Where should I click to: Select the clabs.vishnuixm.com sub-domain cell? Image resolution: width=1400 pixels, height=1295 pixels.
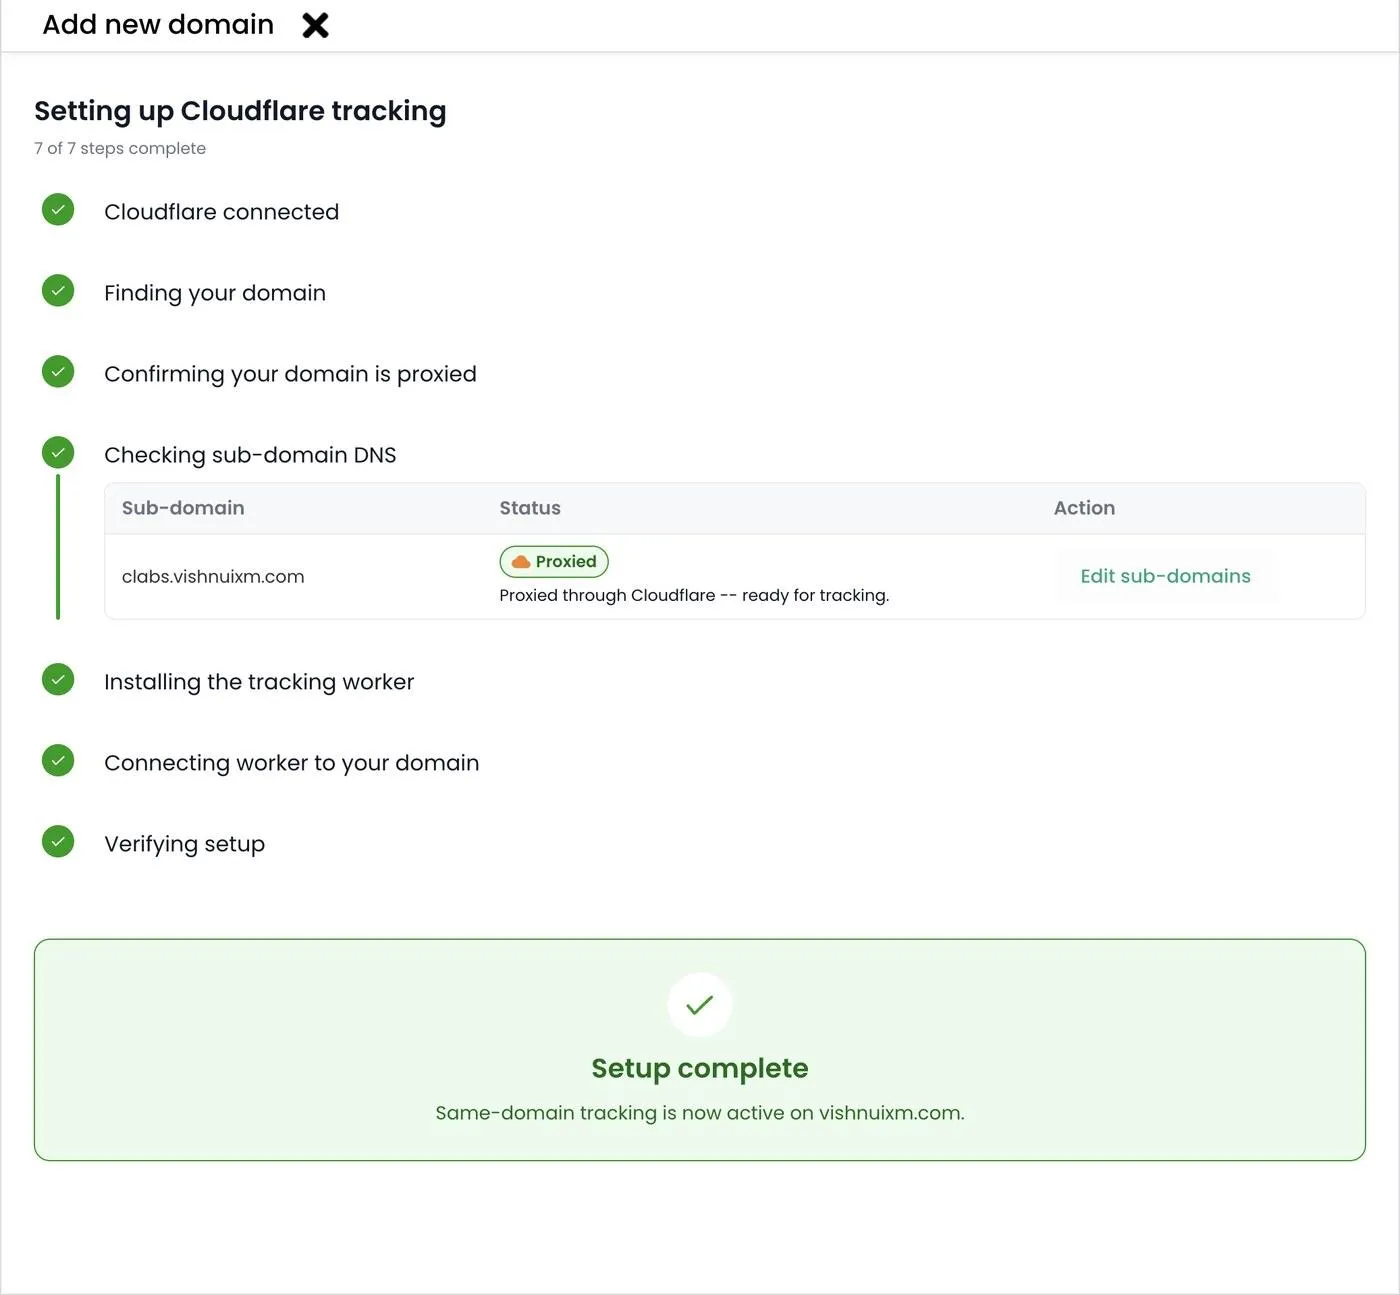point(213,577)
